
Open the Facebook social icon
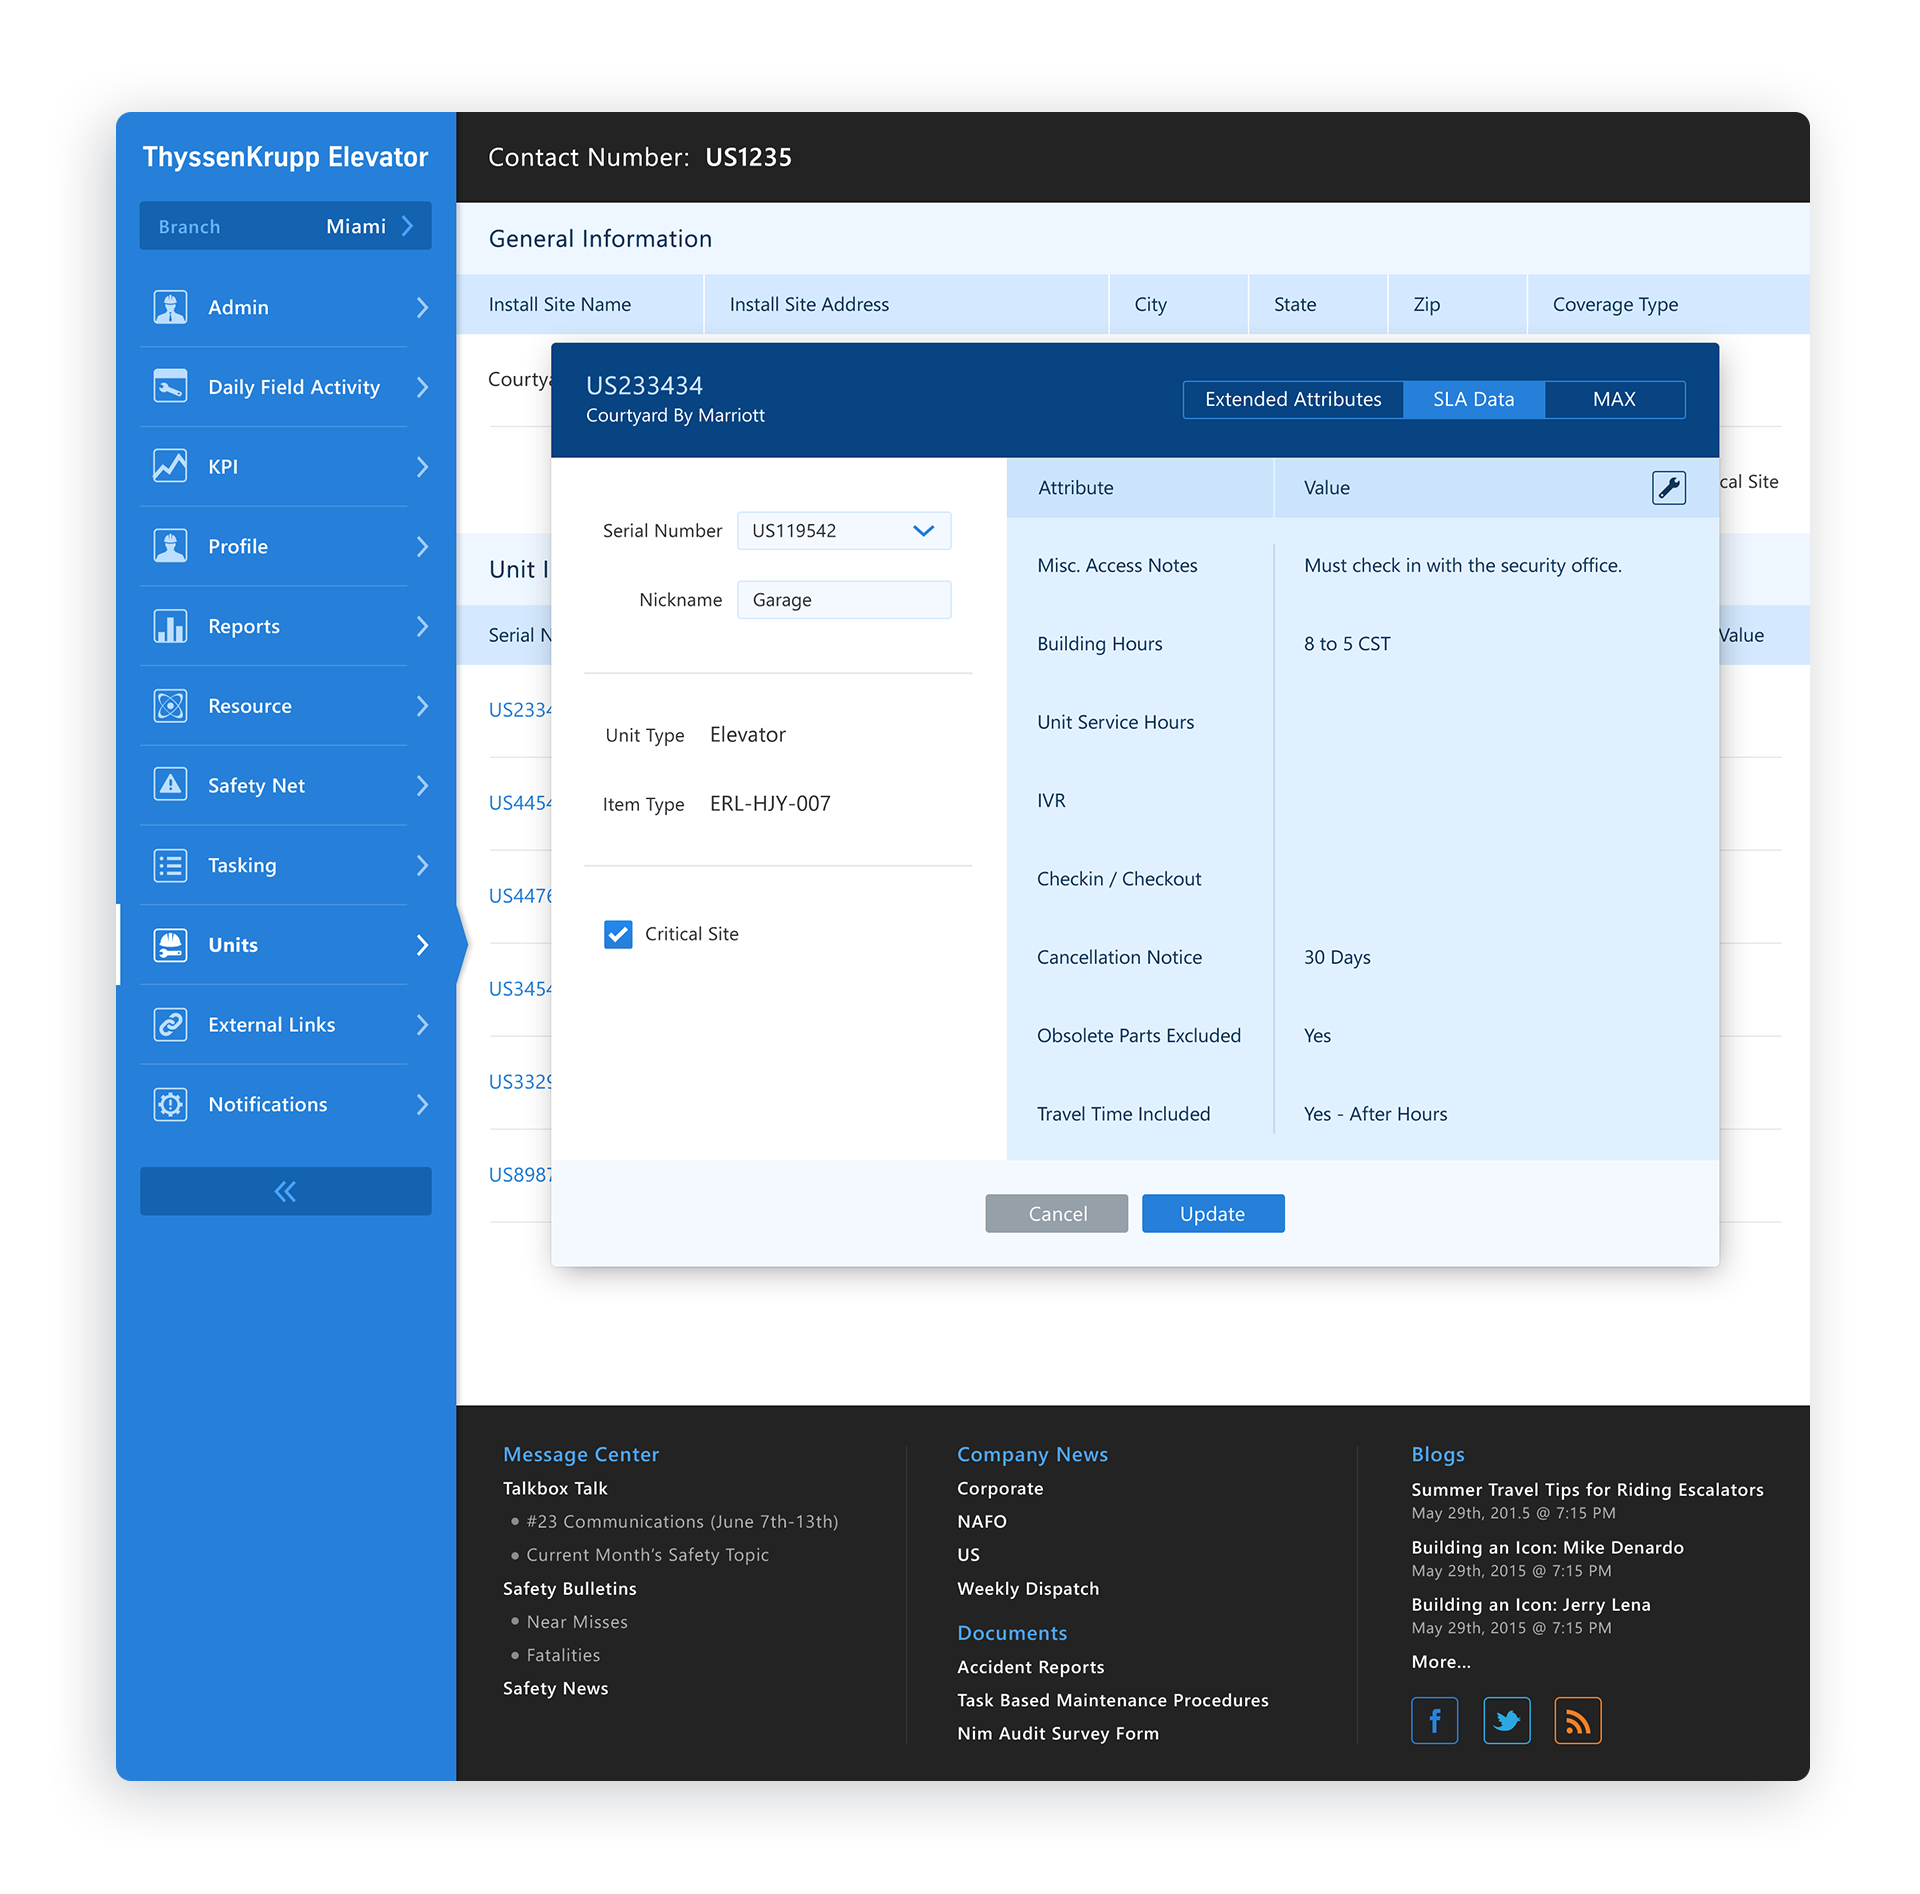(1434, 1720)
